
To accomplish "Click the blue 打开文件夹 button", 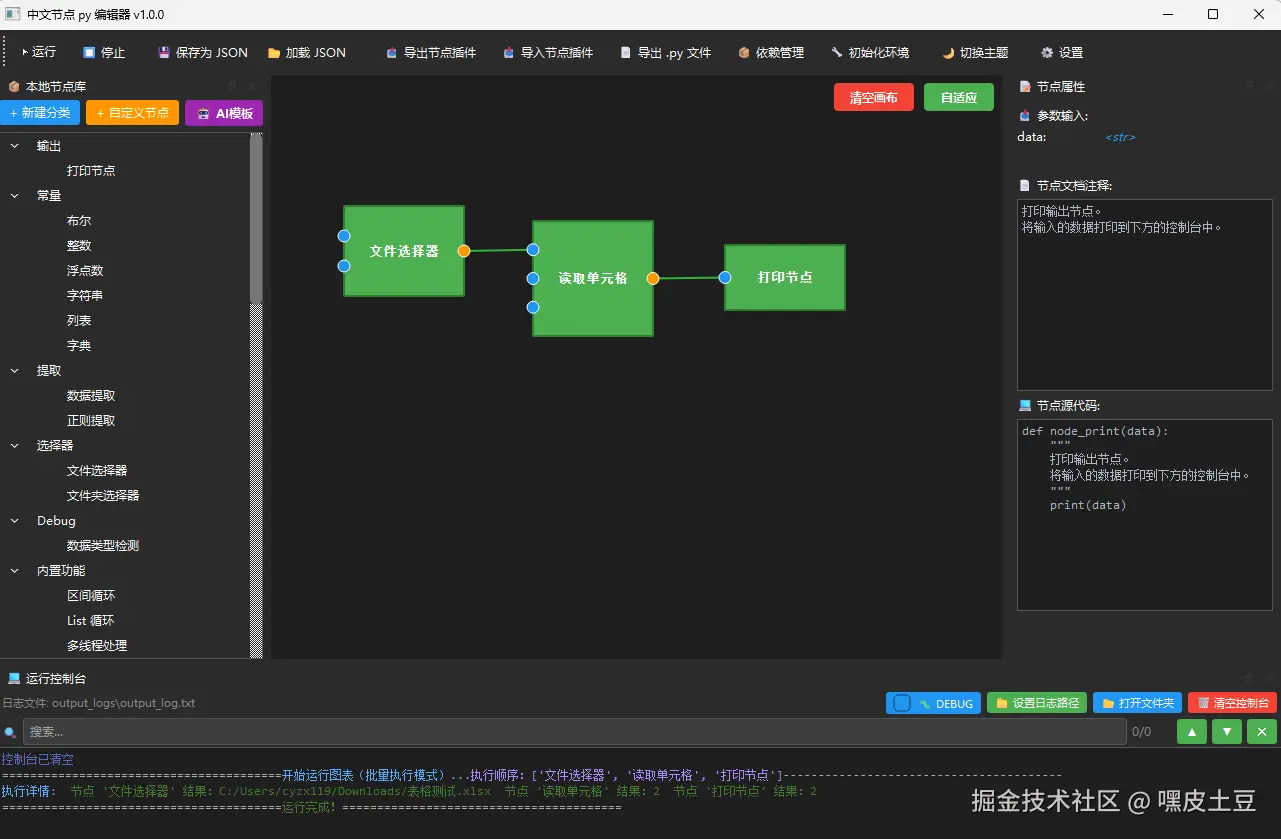I will 1138,703.
